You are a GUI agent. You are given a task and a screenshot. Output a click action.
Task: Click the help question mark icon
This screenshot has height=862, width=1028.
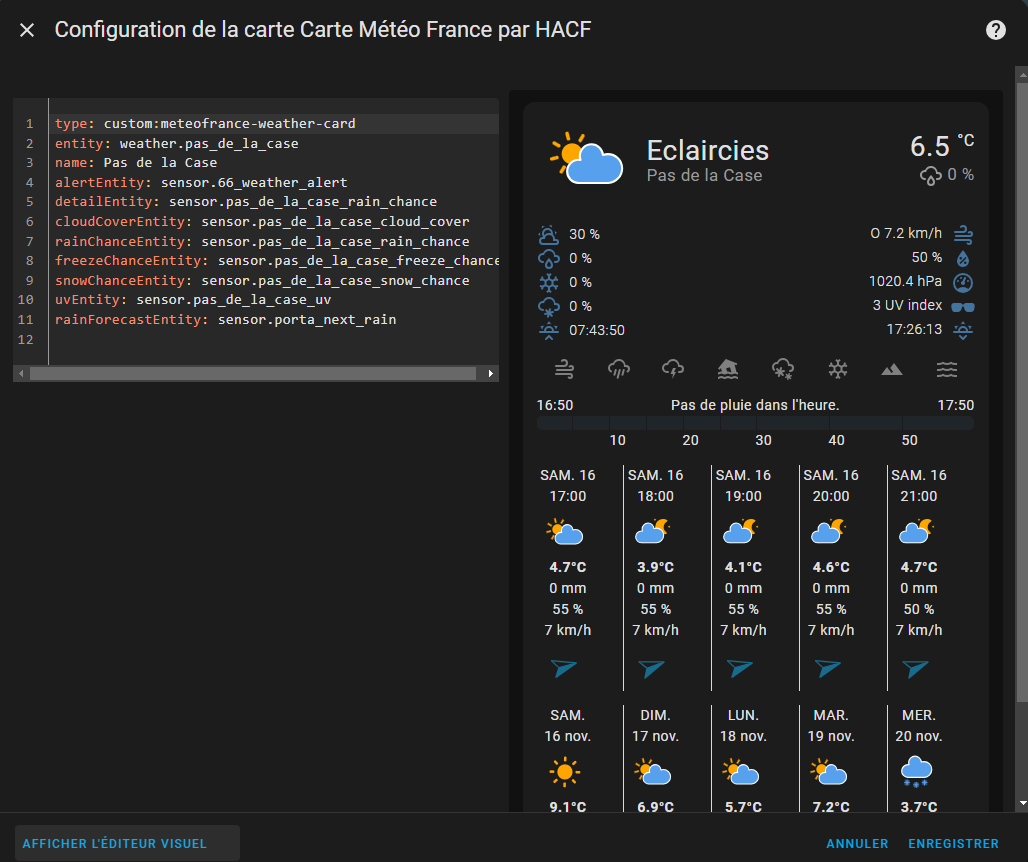pos(996,30)
